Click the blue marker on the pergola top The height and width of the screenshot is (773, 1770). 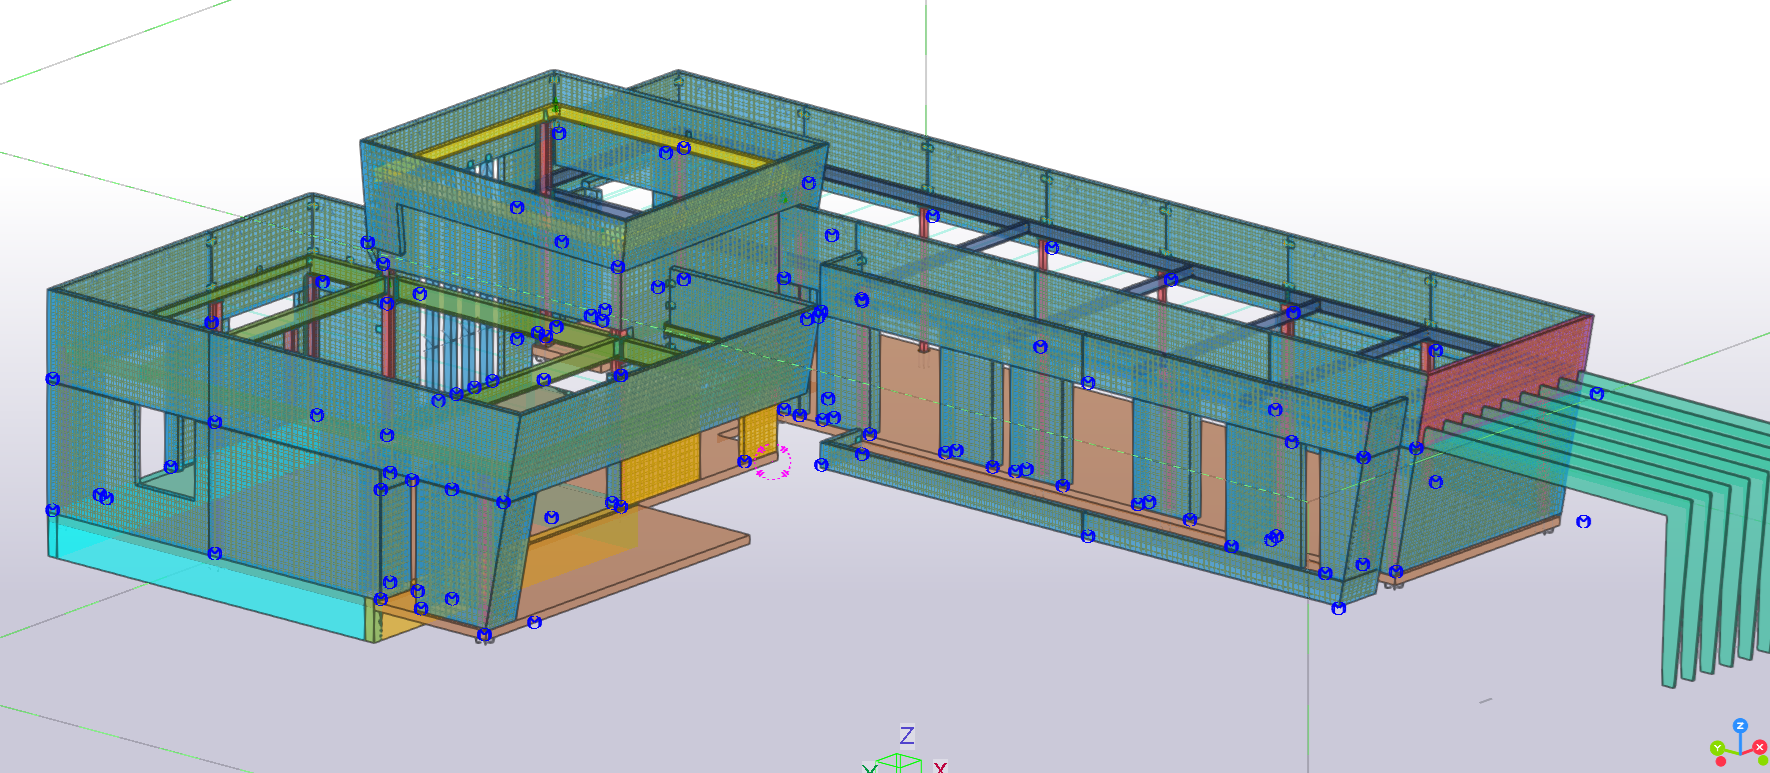point(1596,394)
